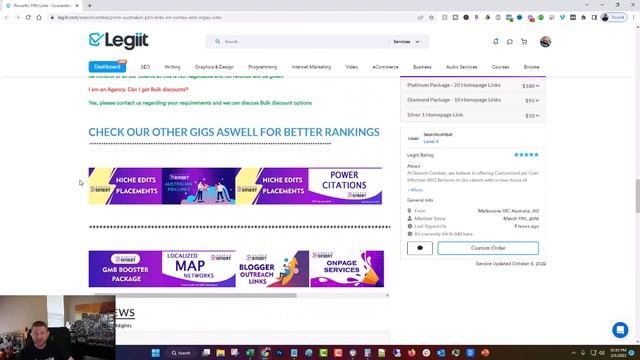The image size is (640, 360).
Task: Open the GMB Booster Package banner
Action: point(125,269)
